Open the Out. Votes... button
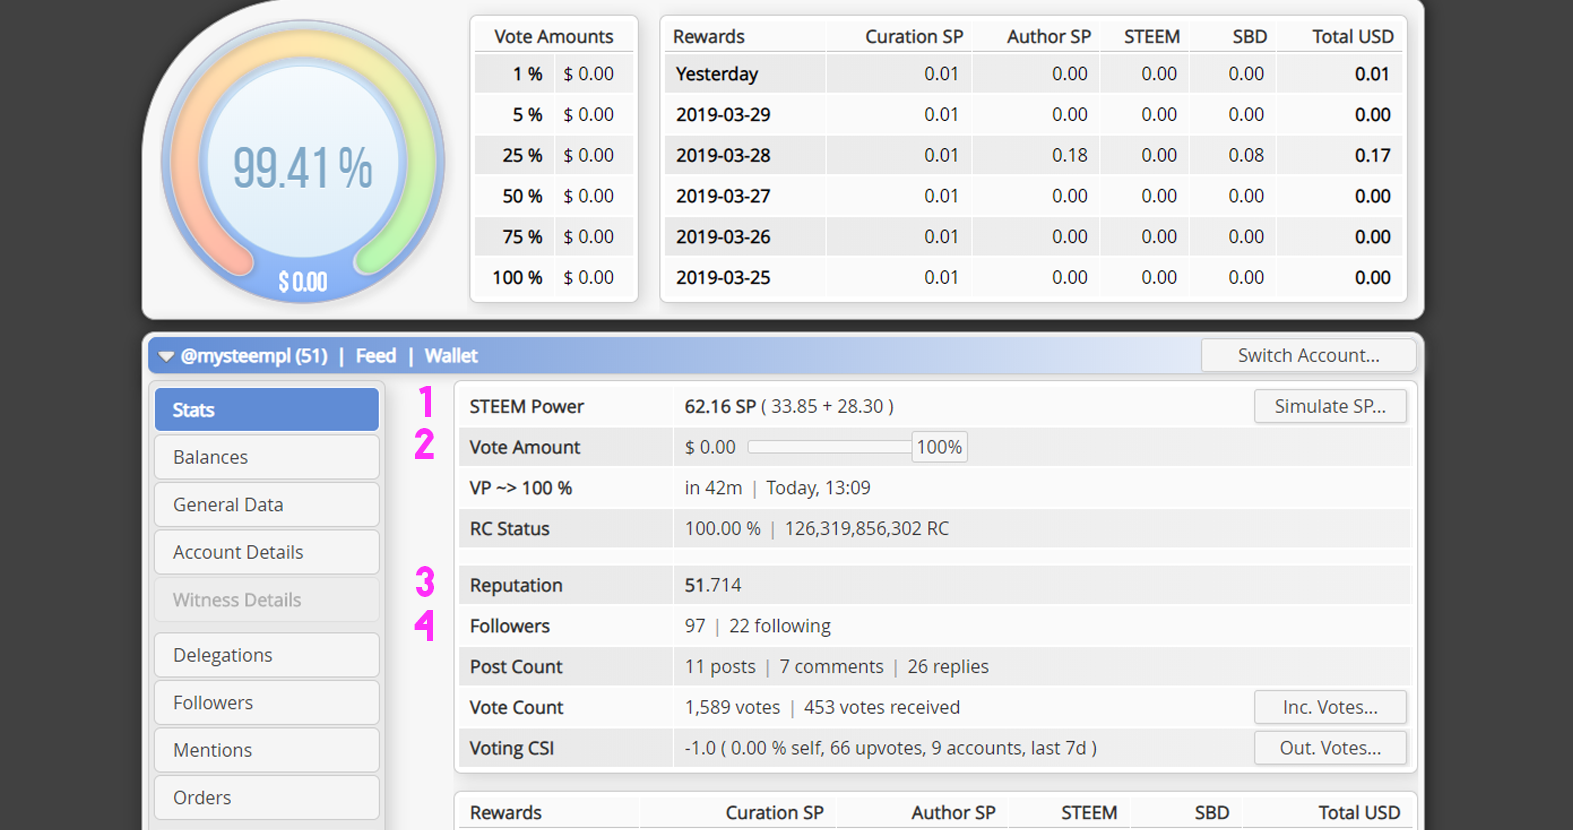Viewport: 1573px width, 830px height. [1330, 748]
